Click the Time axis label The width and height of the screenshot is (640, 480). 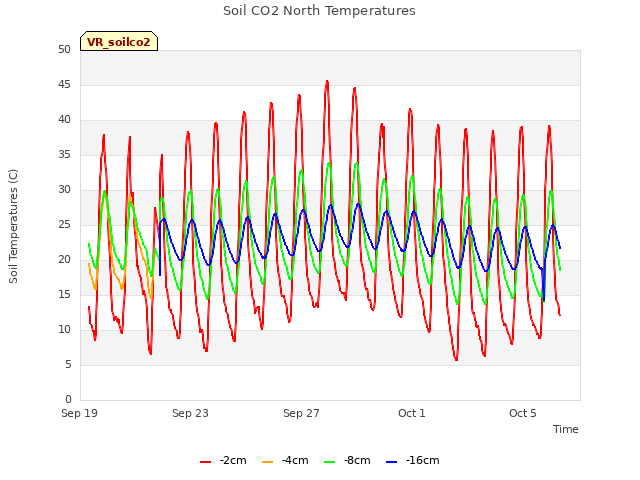[x=566, y=429]
